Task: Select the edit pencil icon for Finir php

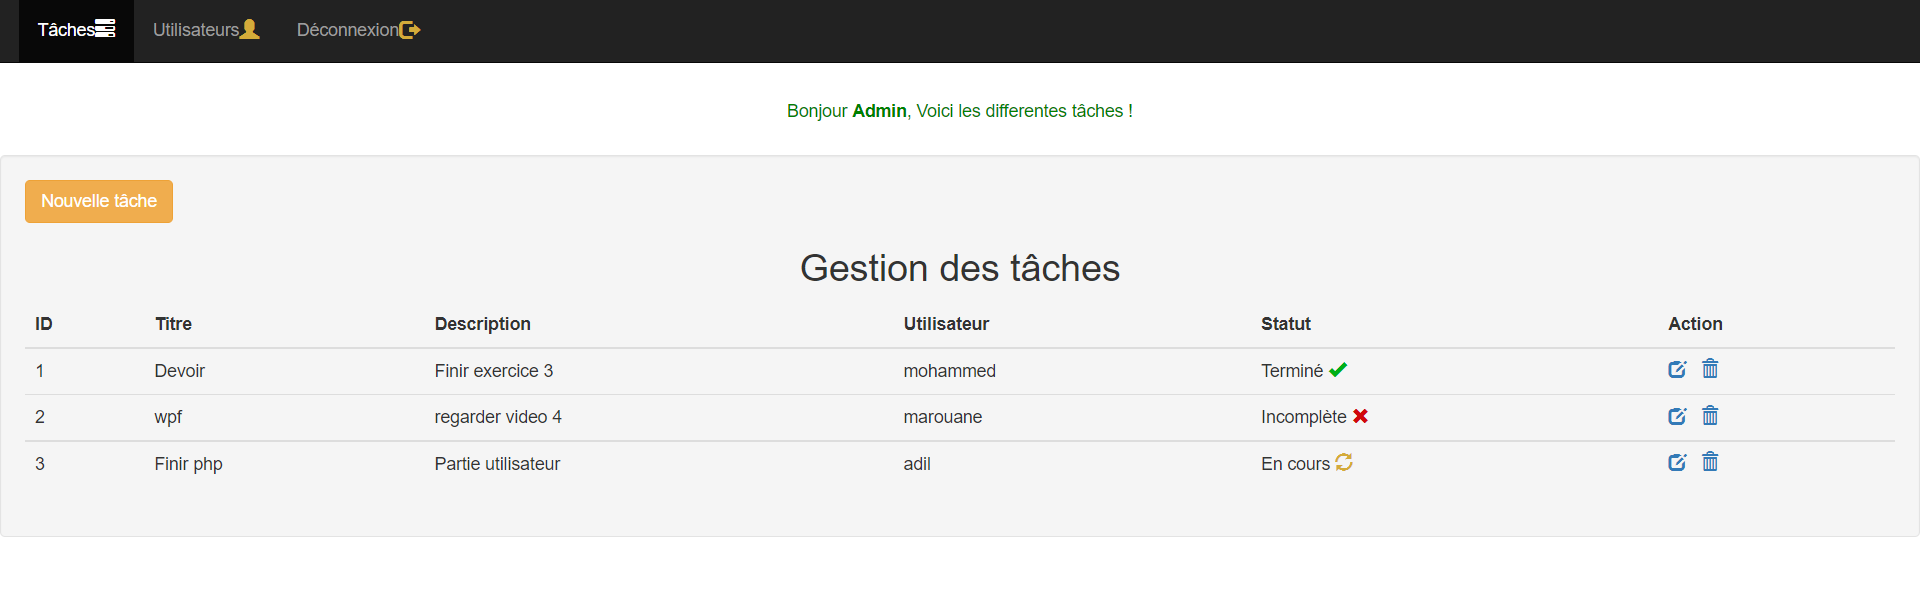Action: pos(1678,462)
